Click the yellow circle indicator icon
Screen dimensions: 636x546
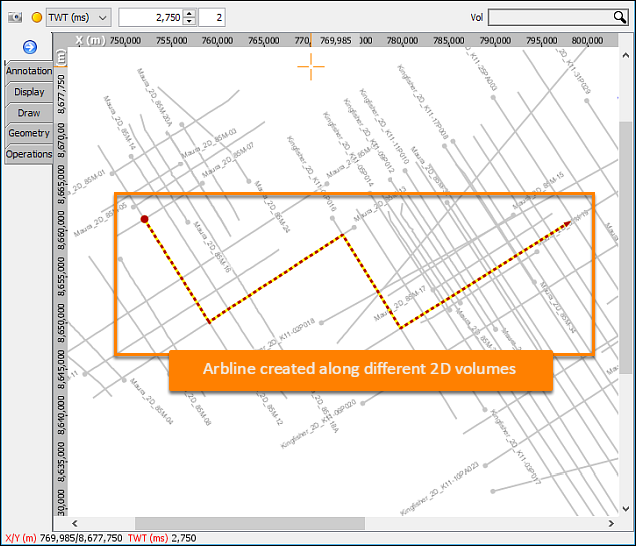coord(37,17)
